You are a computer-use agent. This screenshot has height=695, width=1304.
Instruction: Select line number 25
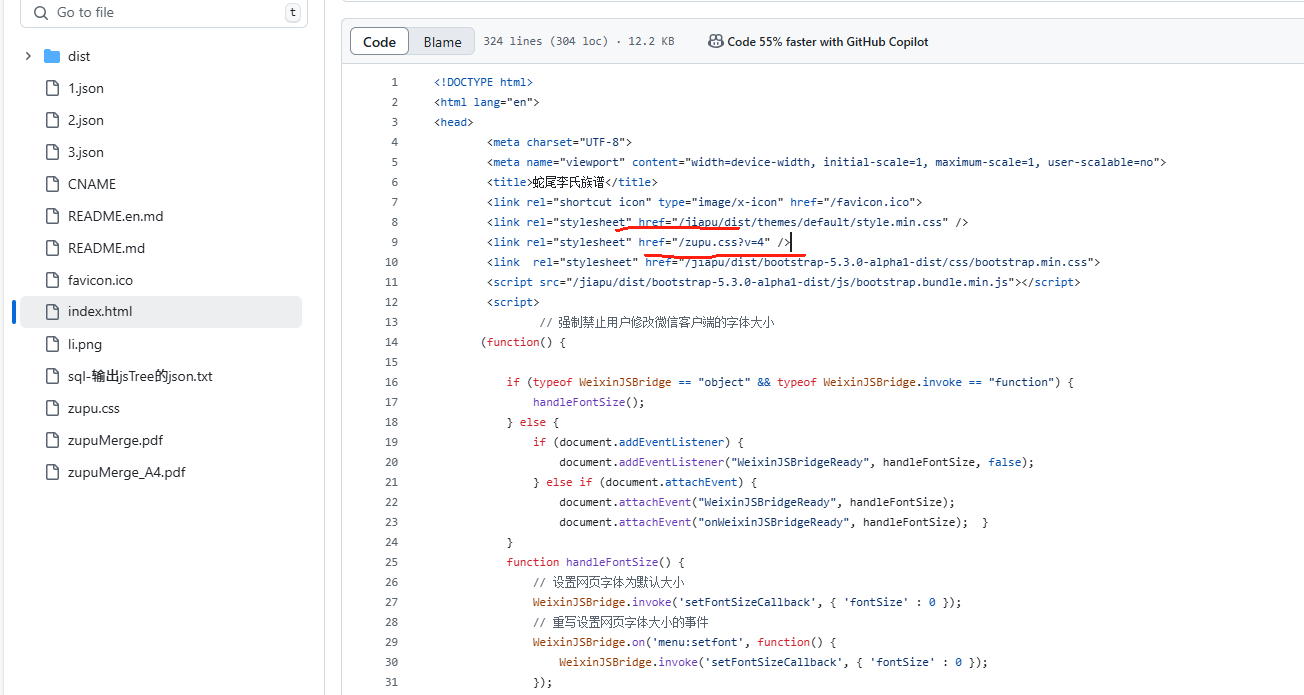pos(391,562)
